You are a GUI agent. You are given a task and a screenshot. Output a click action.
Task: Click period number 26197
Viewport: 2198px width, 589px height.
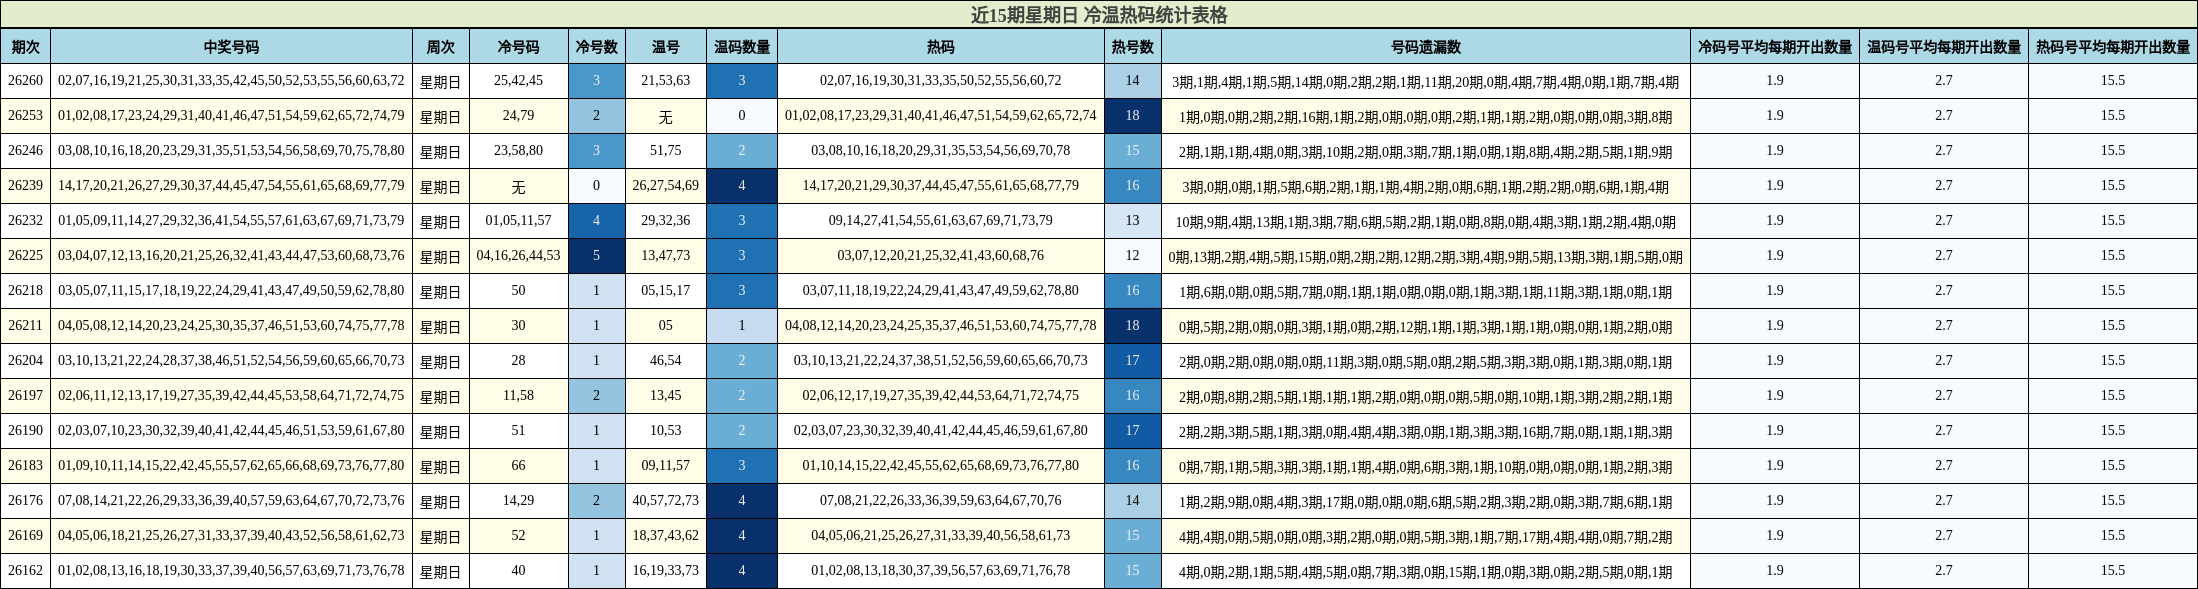coord(26,396)
